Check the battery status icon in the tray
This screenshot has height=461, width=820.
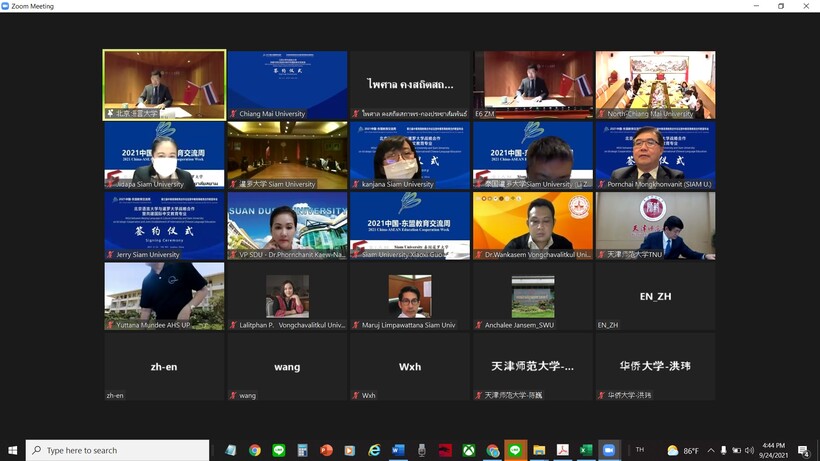736,450
